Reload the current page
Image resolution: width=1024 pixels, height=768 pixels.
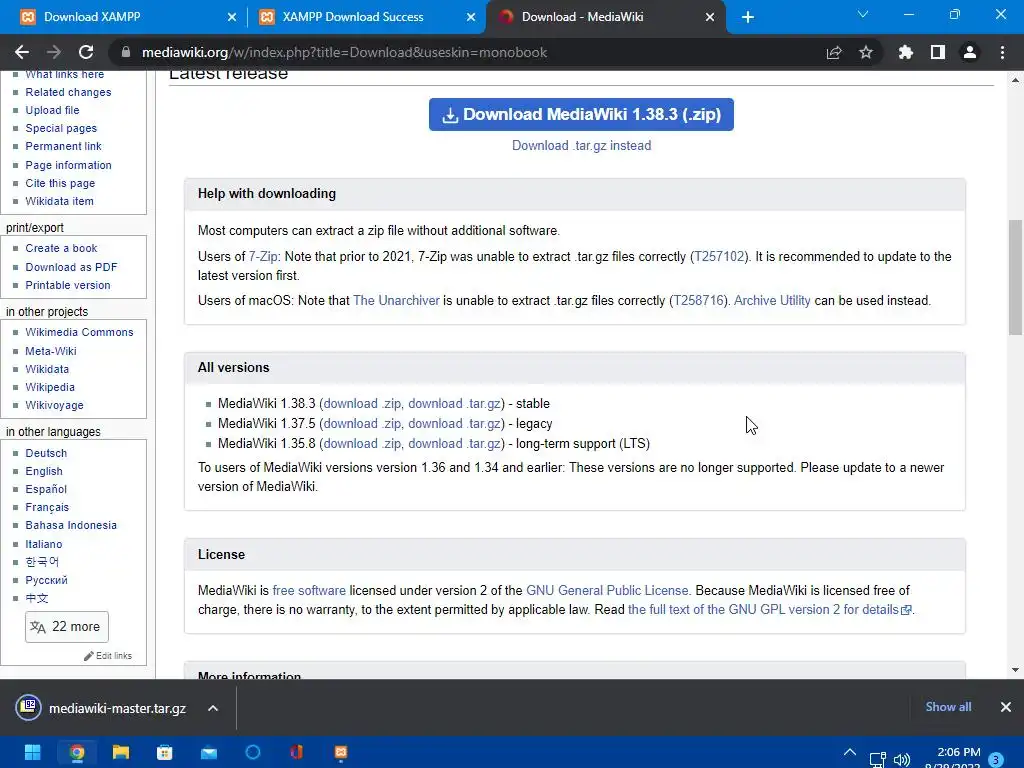click(86, 52)
